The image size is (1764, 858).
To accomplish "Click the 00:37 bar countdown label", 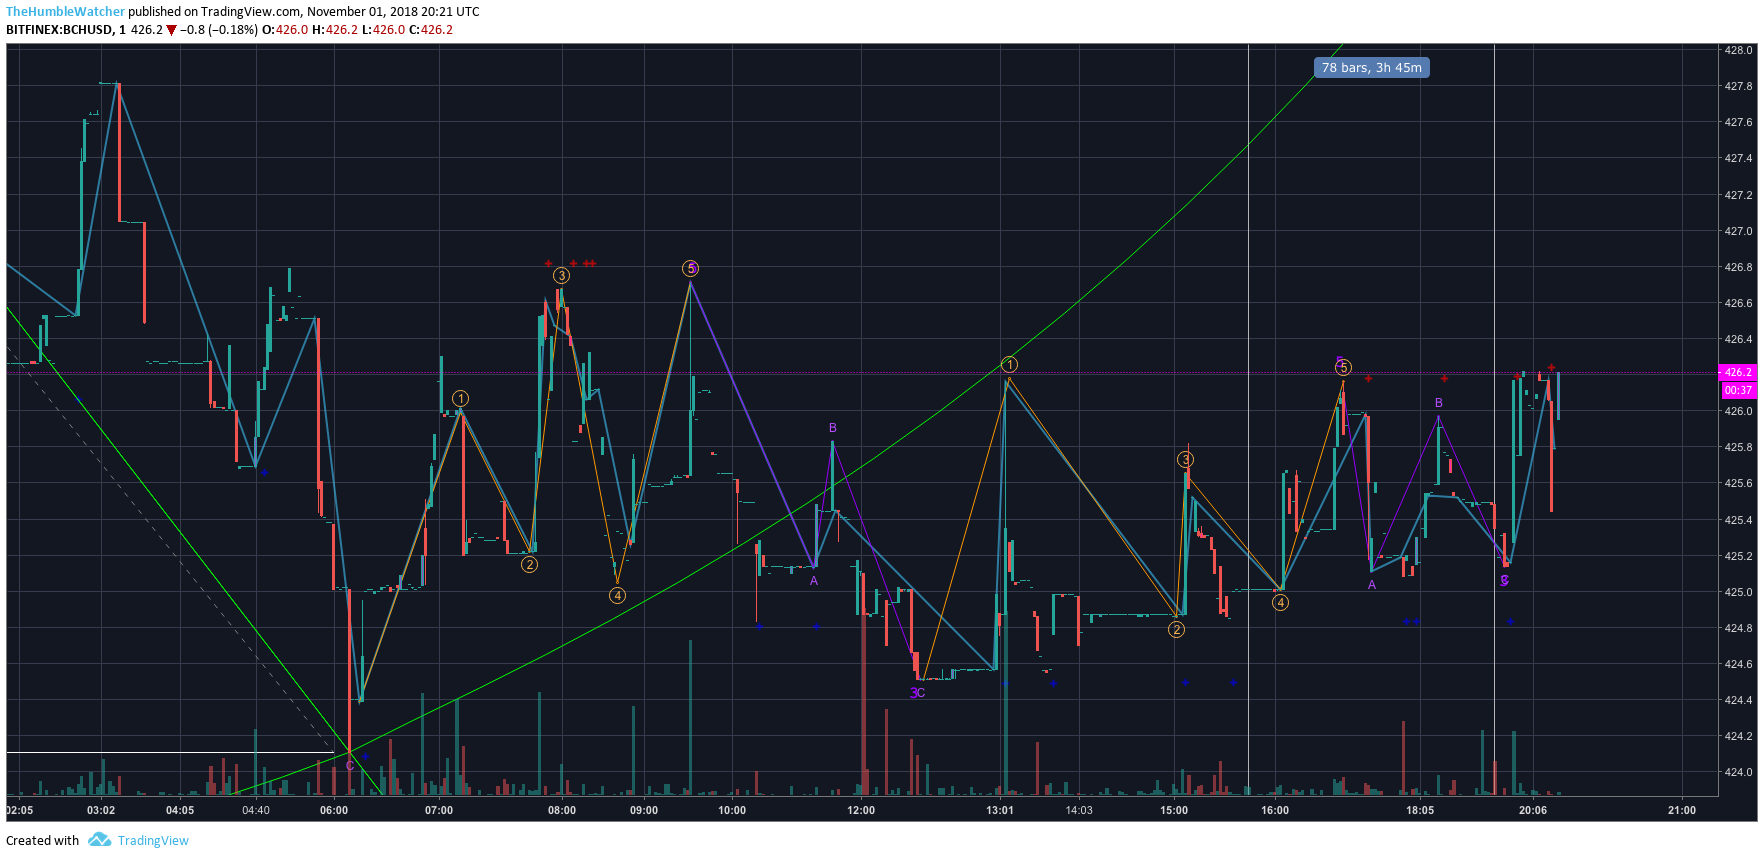I will coord(1738,390).
